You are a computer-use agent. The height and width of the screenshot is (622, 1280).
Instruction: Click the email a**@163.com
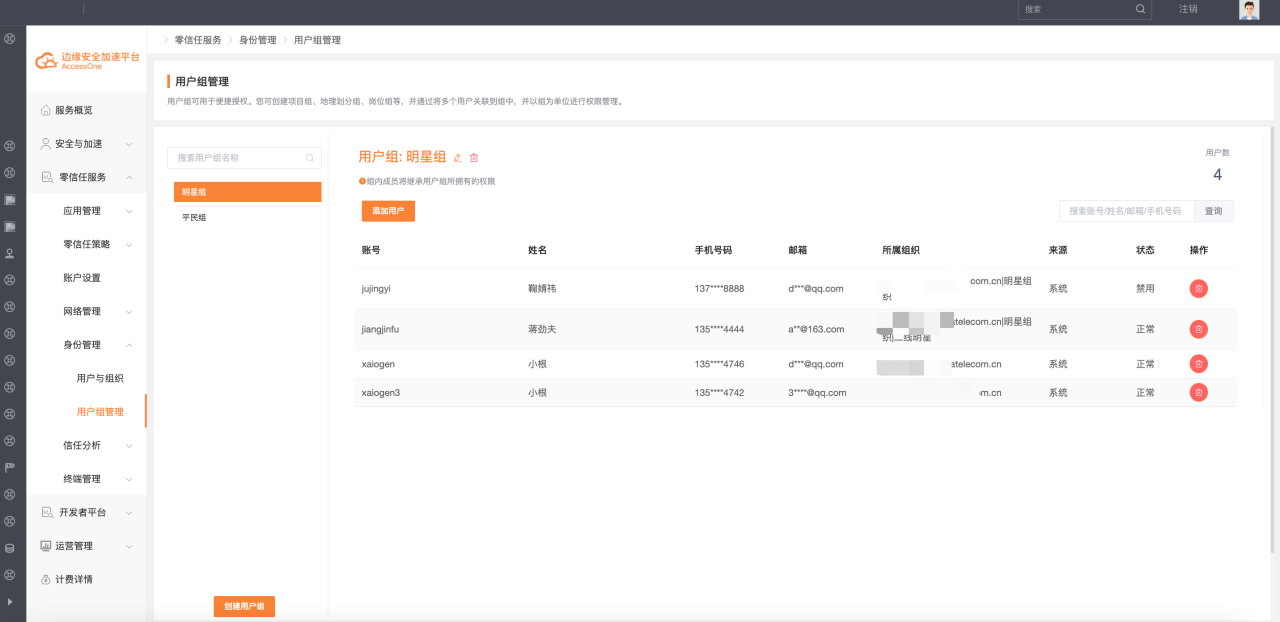816,329
